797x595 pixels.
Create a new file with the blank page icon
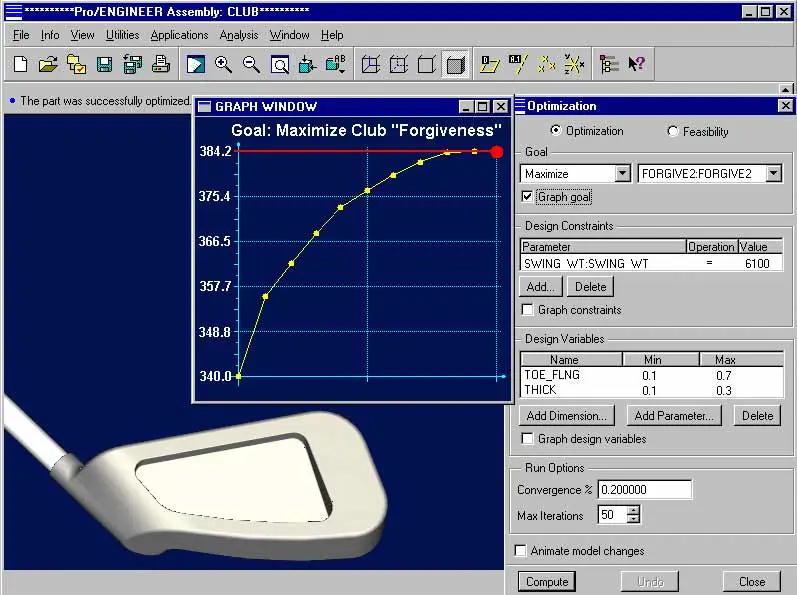point(21,65)
